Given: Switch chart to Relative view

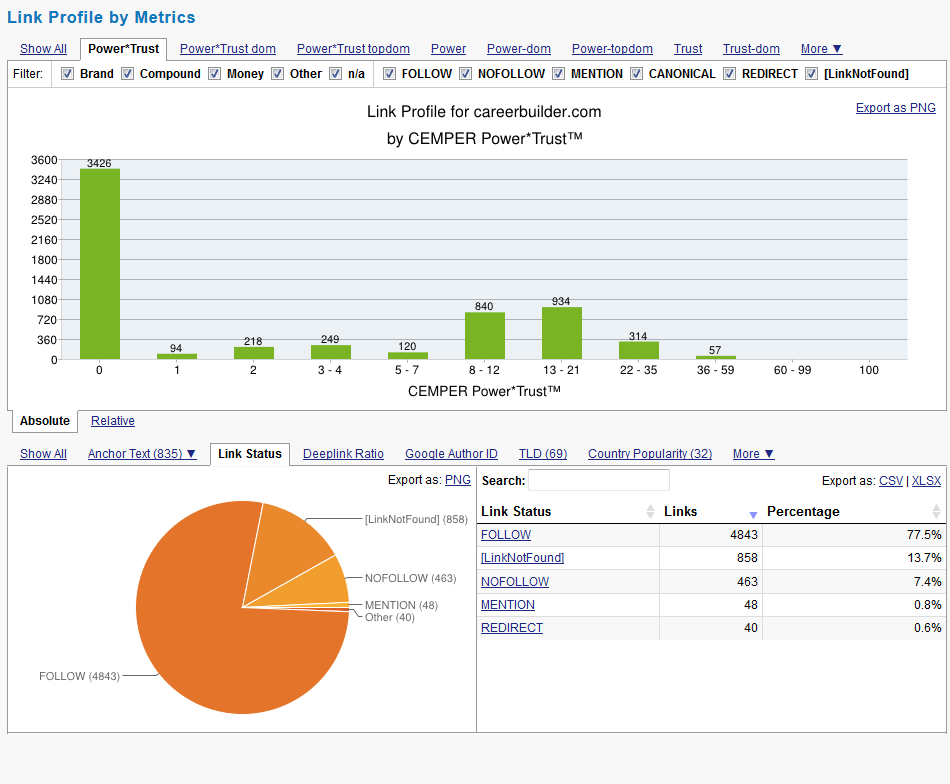Looking at the screenshot, I should coord(113,421).
